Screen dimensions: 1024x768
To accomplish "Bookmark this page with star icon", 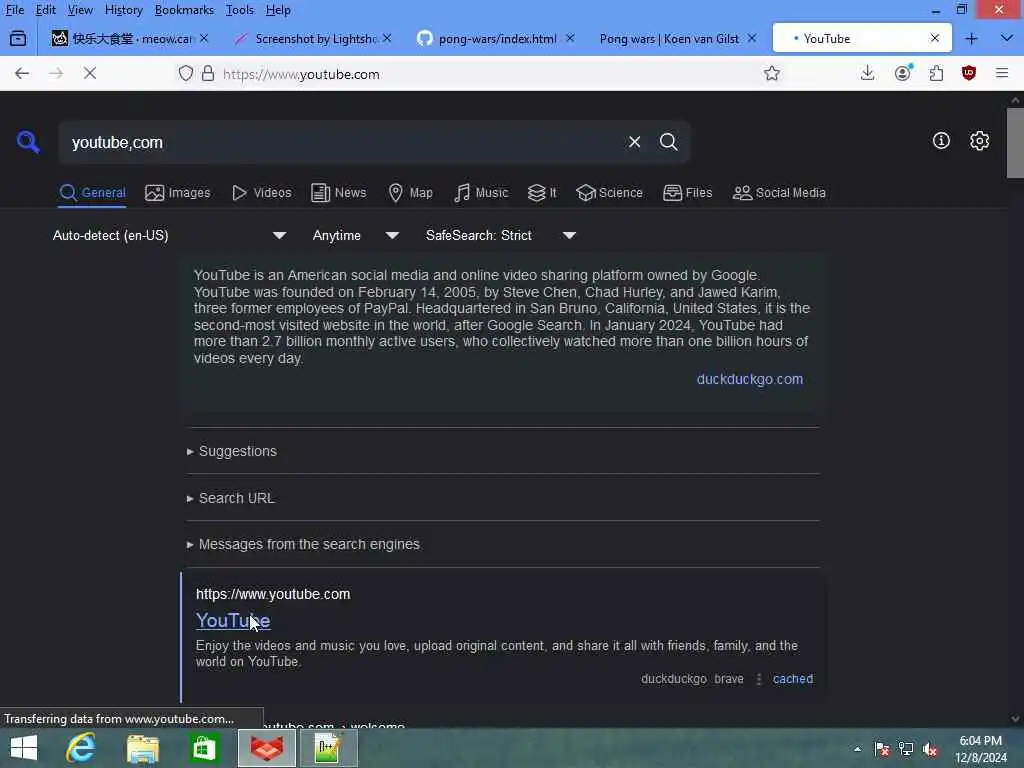I will (772, 74).
